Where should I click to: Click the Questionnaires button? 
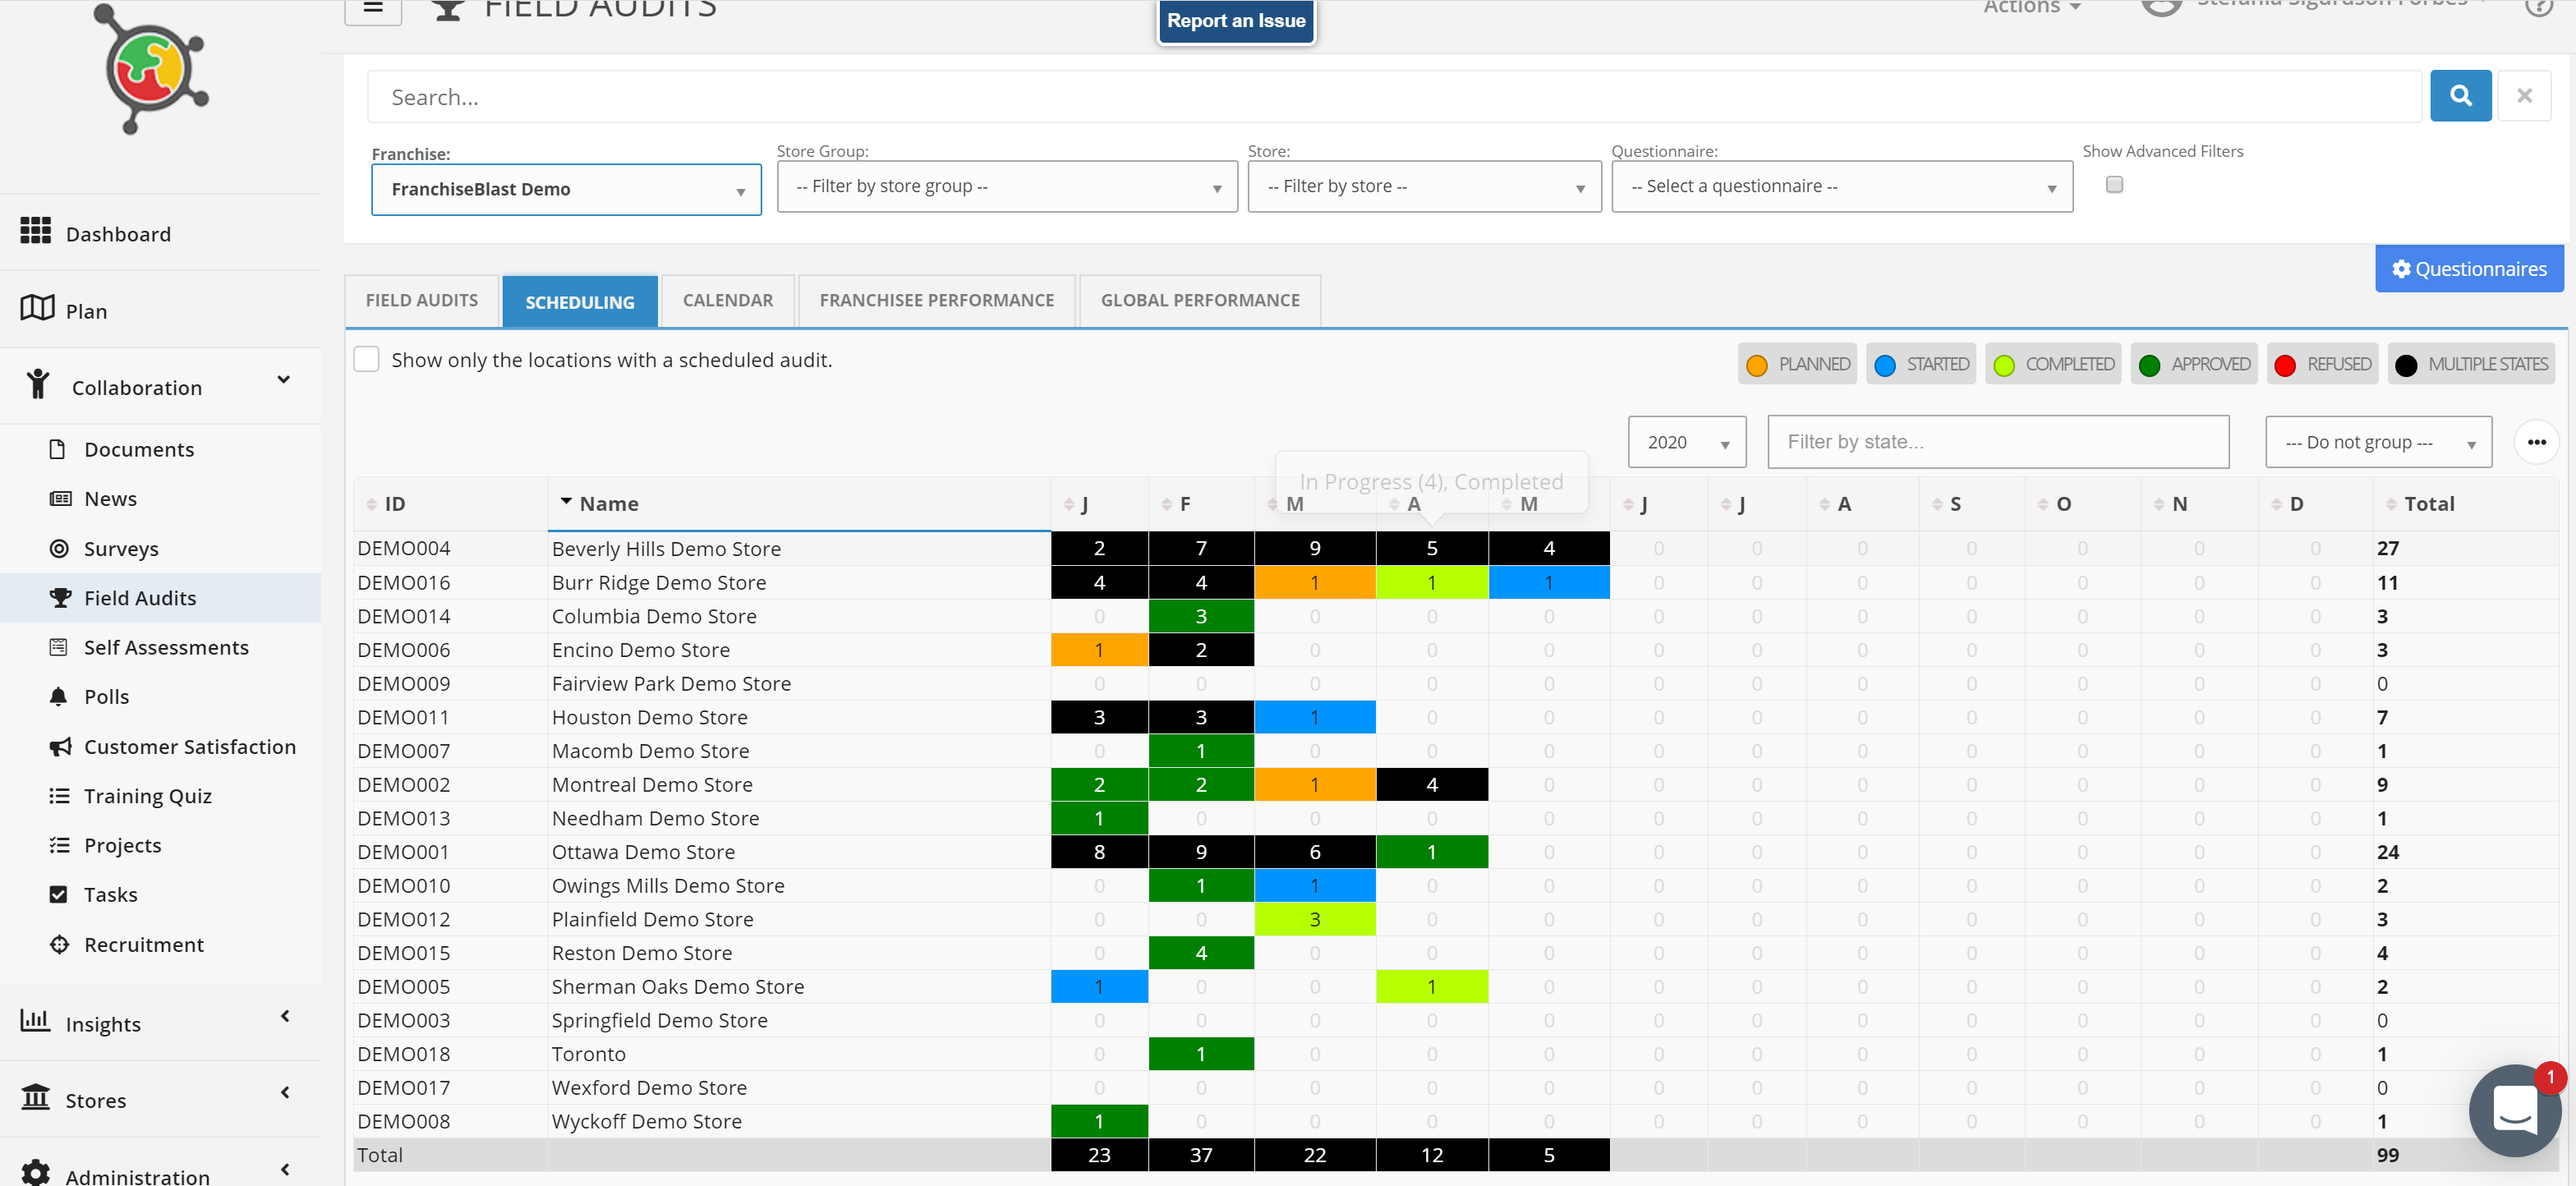click(x=2468, y=269)
